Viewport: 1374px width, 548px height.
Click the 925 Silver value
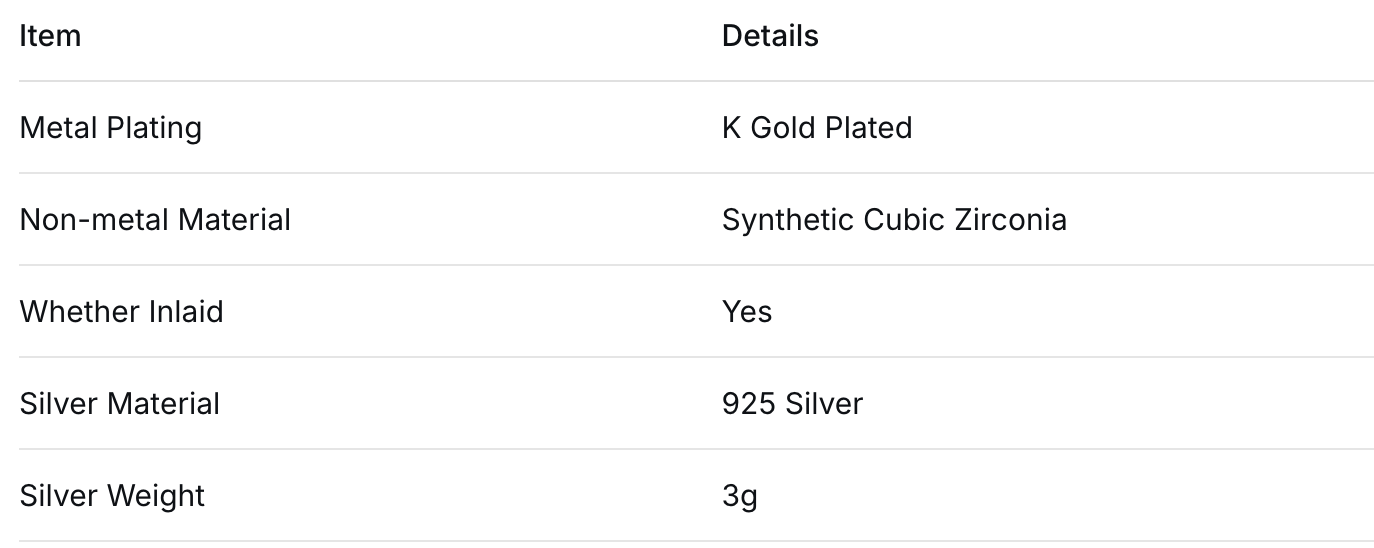click(x=792, y=404)
